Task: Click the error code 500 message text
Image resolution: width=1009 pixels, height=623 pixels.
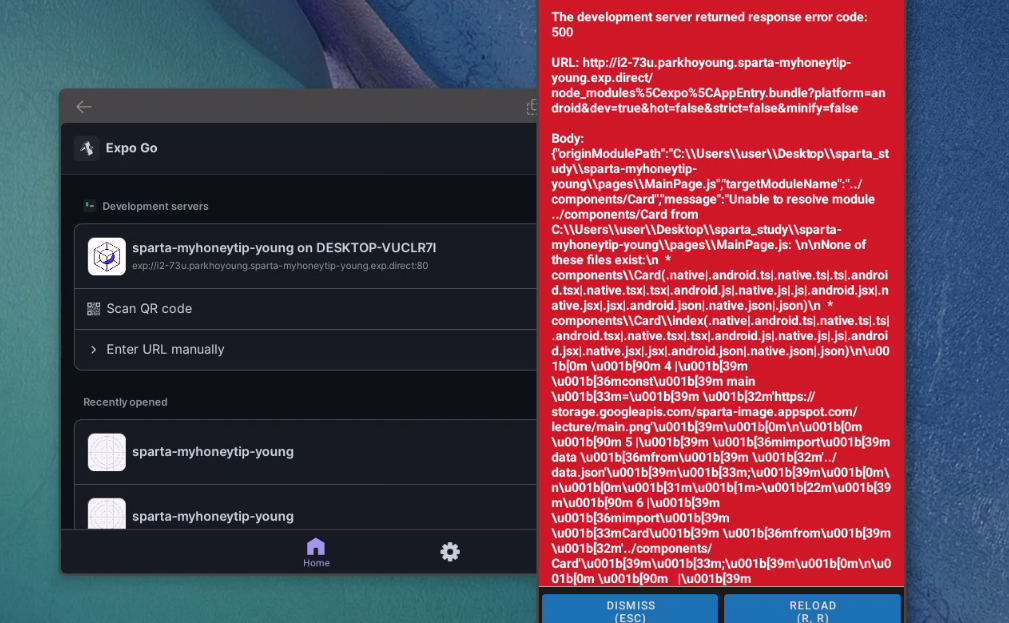Action: [709, 24]
